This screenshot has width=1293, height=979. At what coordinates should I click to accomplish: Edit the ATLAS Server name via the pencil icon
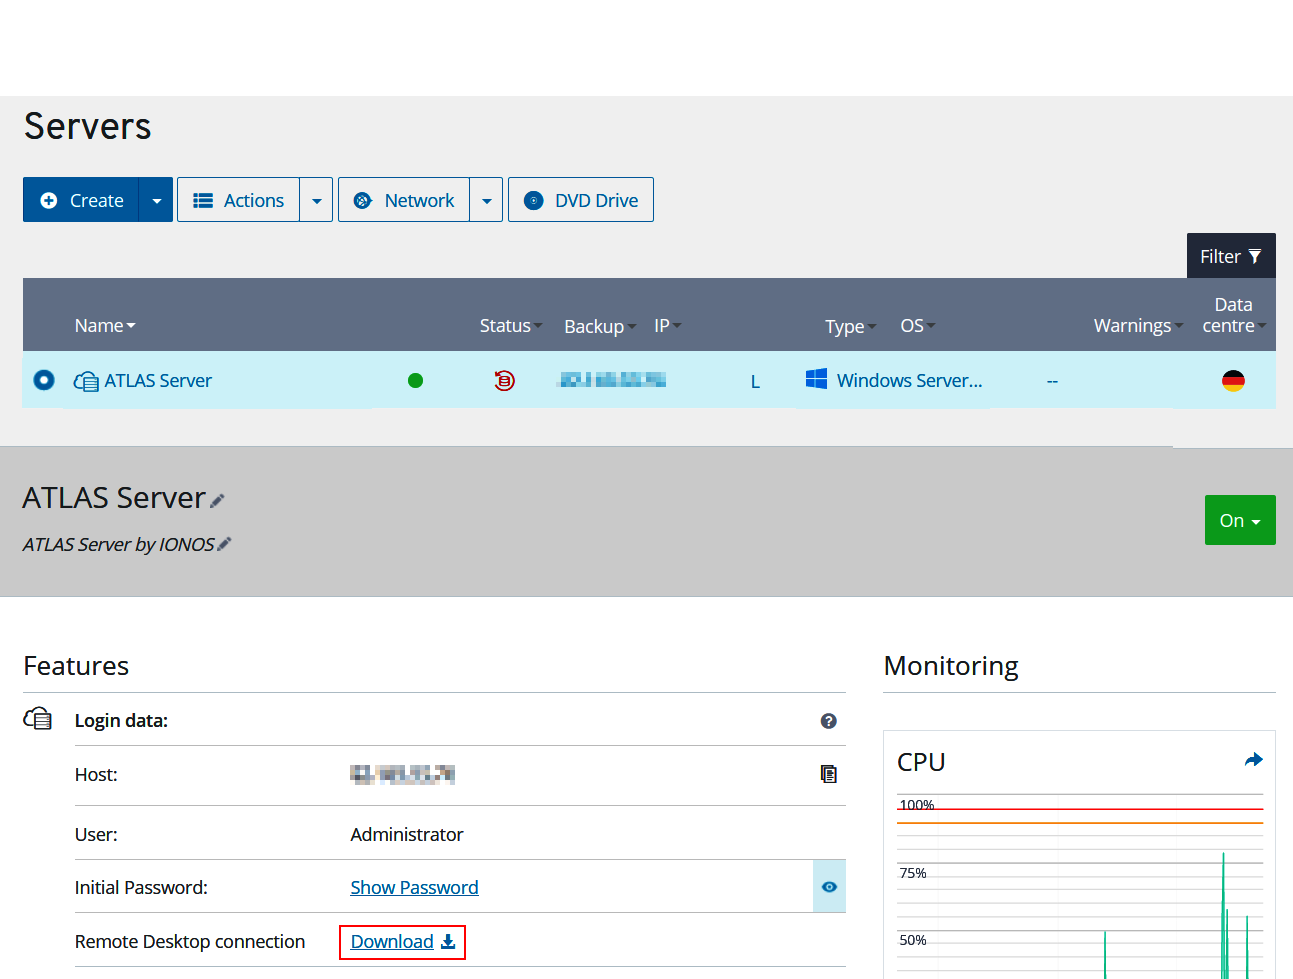click(x=219, y=500)
